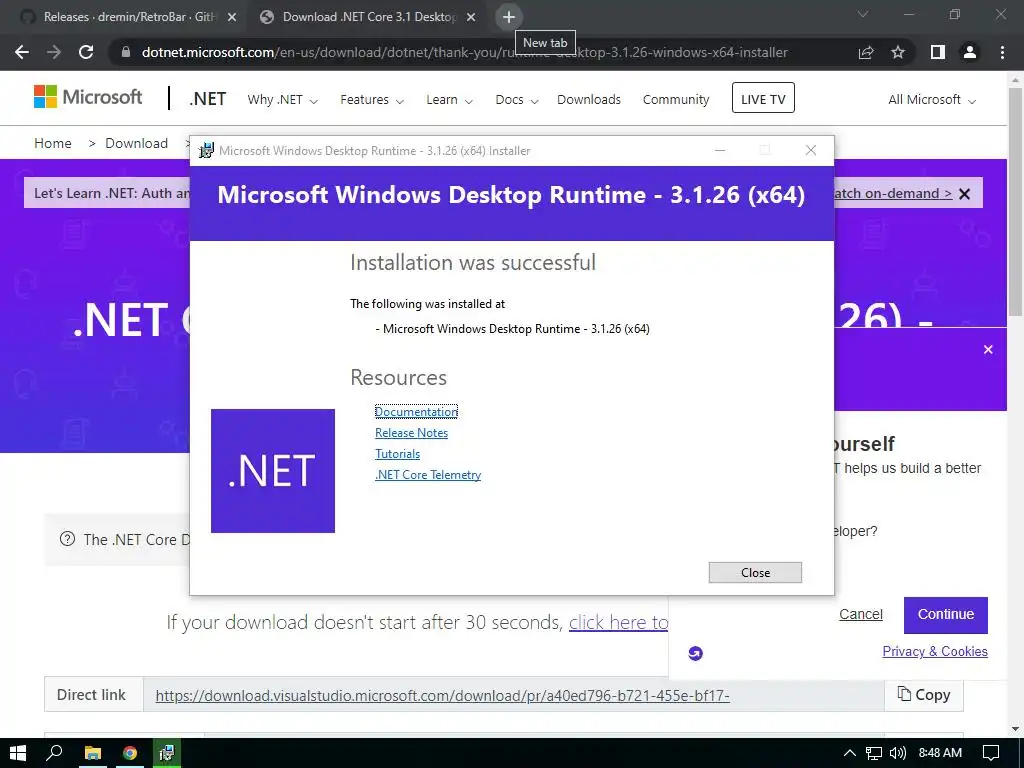Viewport: 1024px width, 768px height.
Task: Show hidden system tray icons
Action: coord(850,753)
